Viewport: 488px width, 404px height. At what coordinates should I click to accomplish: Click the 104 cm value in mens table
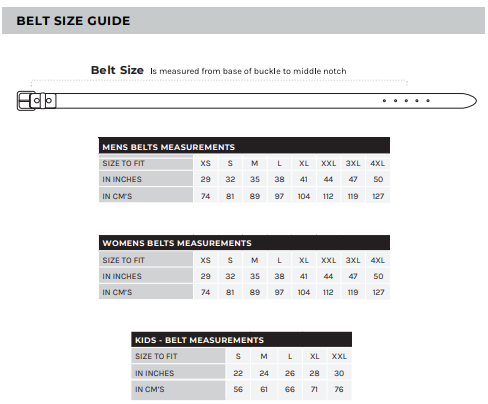pyautogui.click(x=304, y=196)
